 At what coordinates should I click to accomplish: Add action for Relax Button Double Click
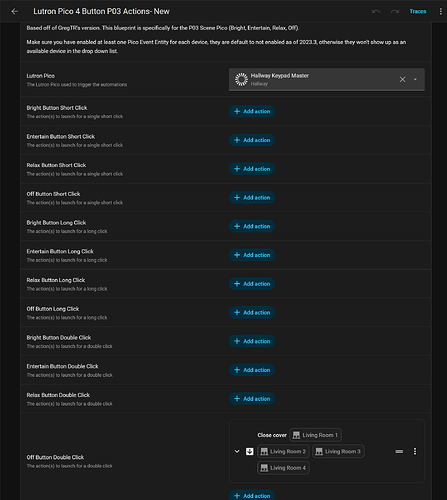pos(252,399)
